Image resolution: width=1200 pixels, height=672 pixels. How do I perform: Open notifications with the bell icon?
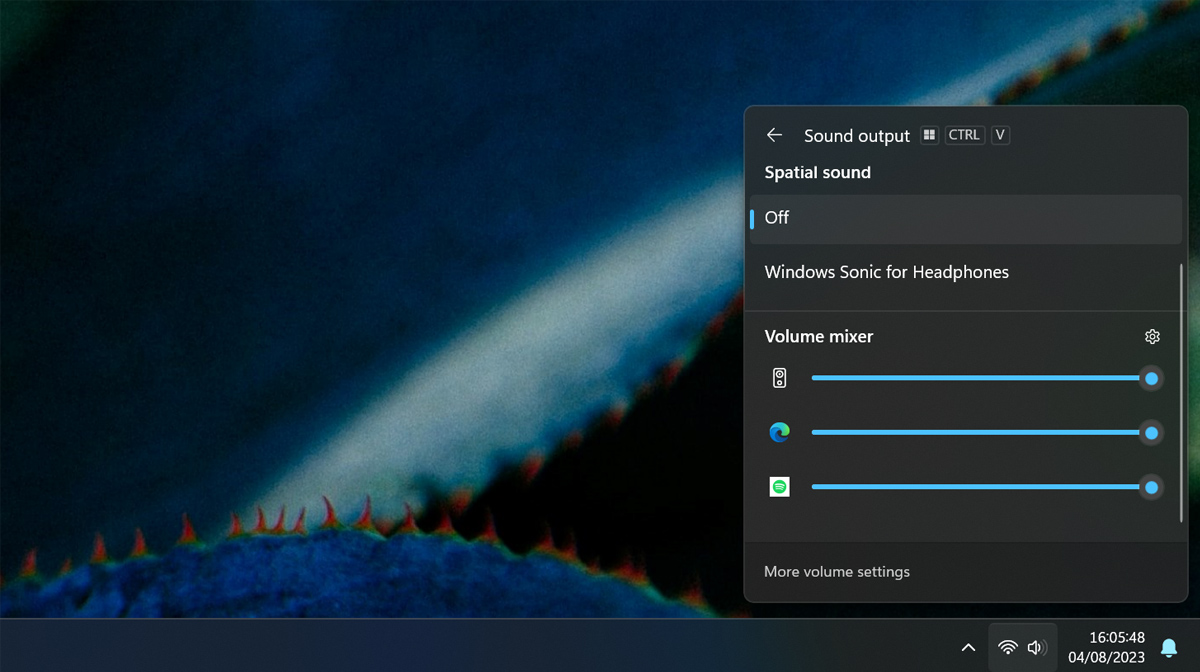pyautogui.click(x=1168, y=647)
